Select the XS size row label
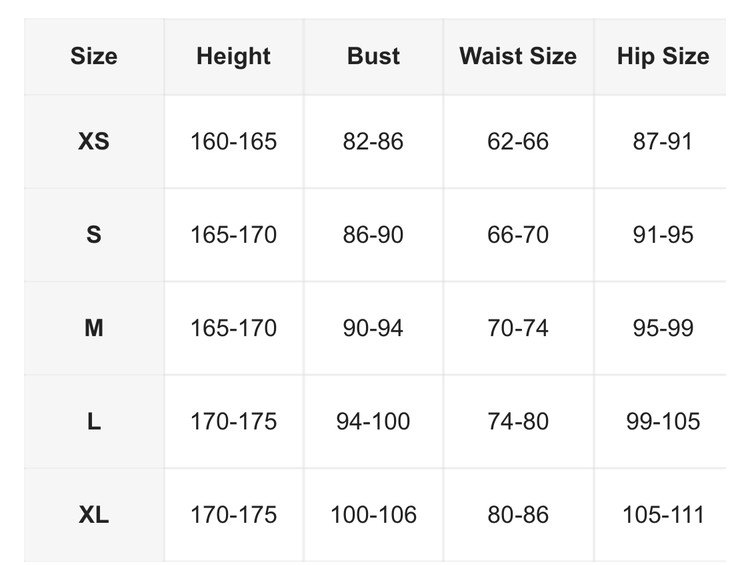This screenshot has width=750, height=565. pos(93,142)
